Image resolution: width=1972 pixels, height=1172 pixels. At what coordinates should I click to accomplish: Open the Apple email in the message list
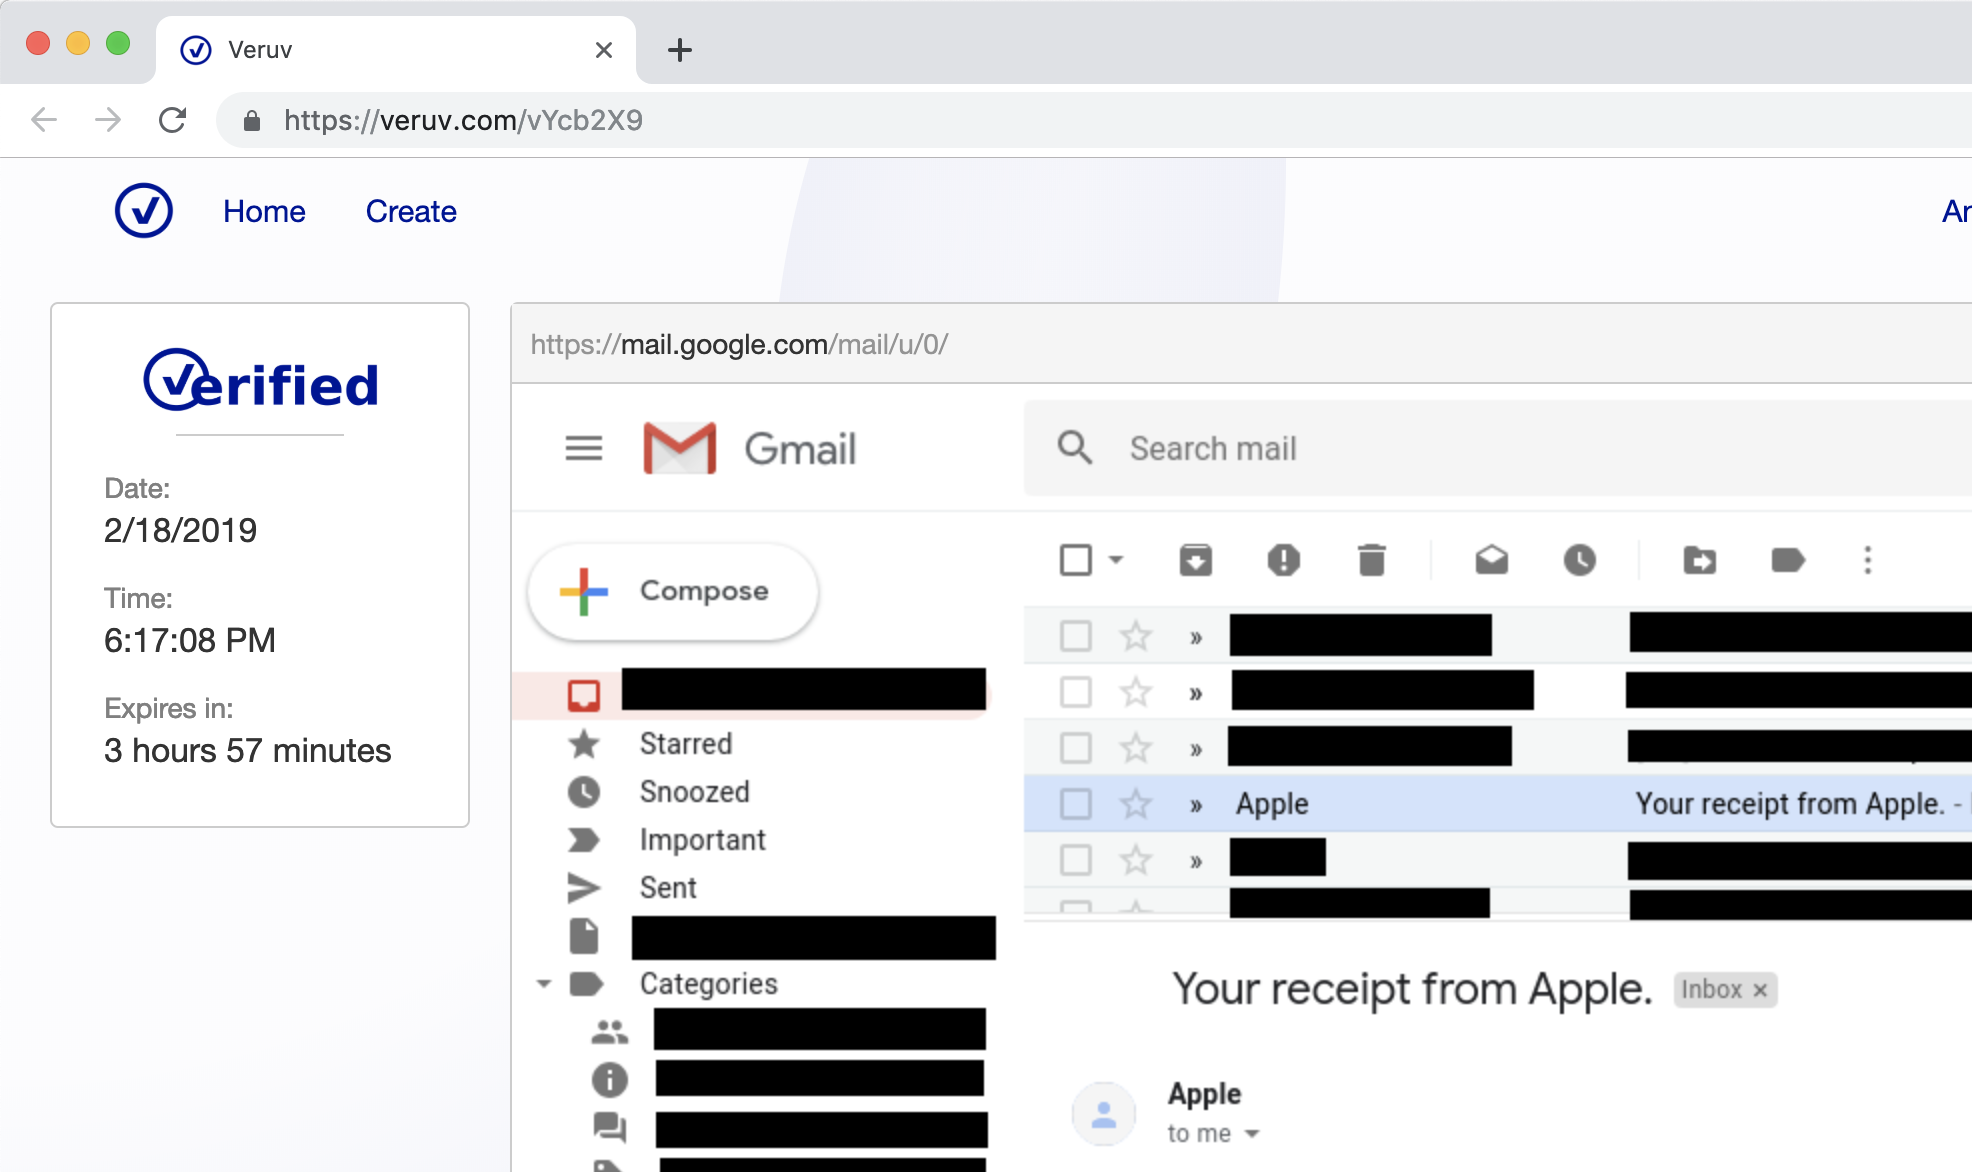pyautogui.click(x=1498, y=804)
